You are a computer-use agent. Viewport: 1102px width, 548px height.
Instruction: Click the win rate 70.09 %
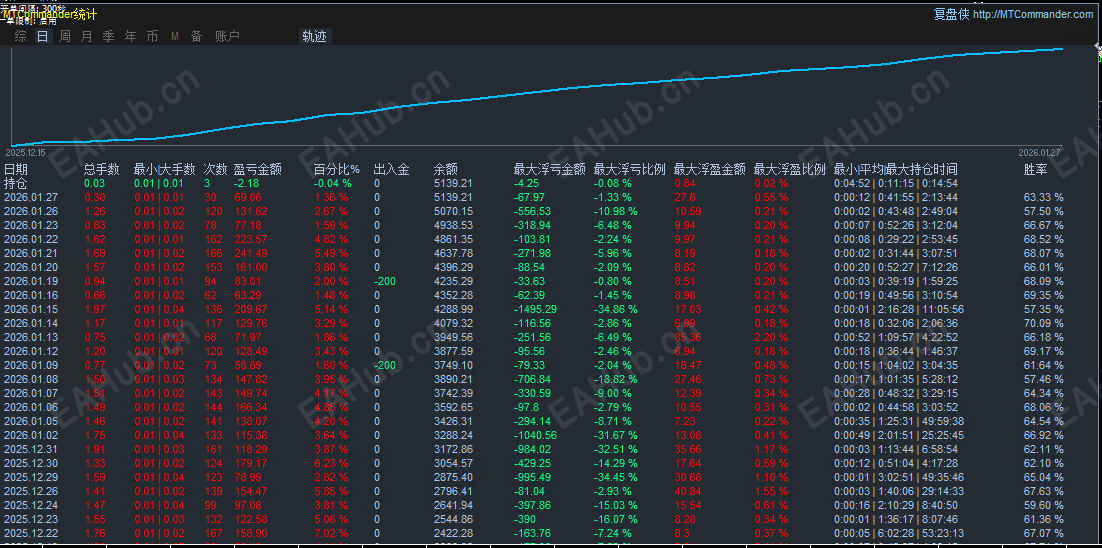(x=1044, y=323)
